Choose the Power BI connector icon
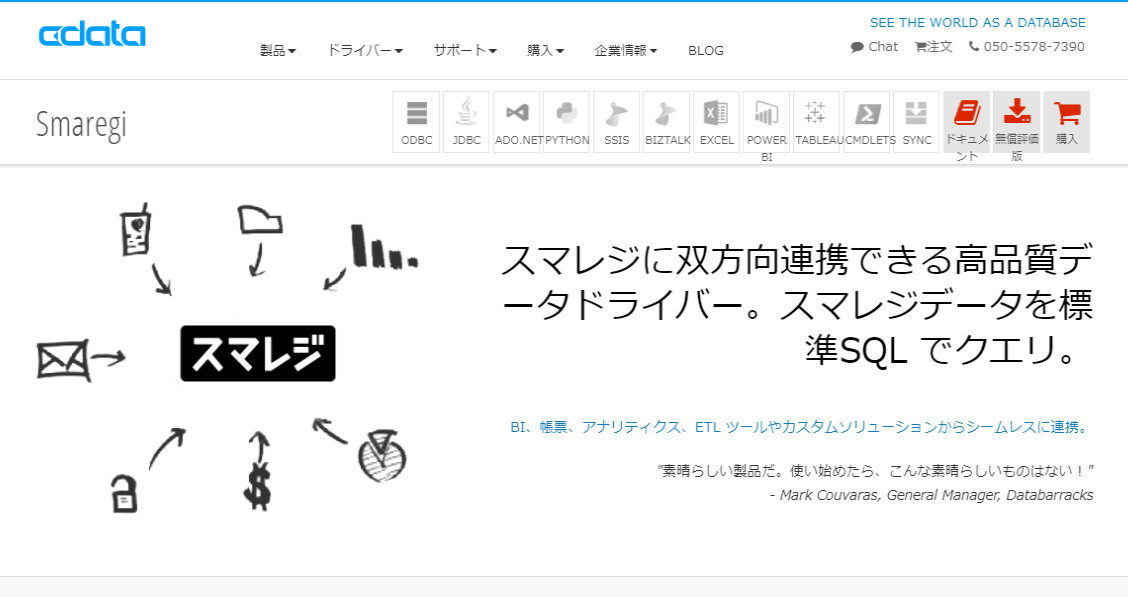 766,122
